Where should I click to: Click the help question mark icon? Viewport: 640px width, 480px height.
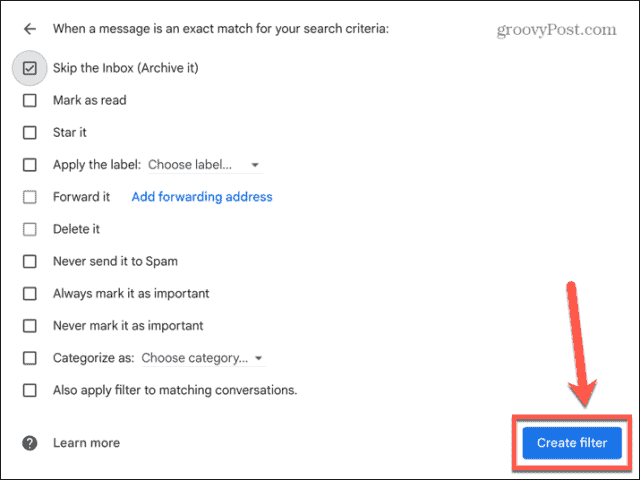pyautogui.click(x=30, y=443)
